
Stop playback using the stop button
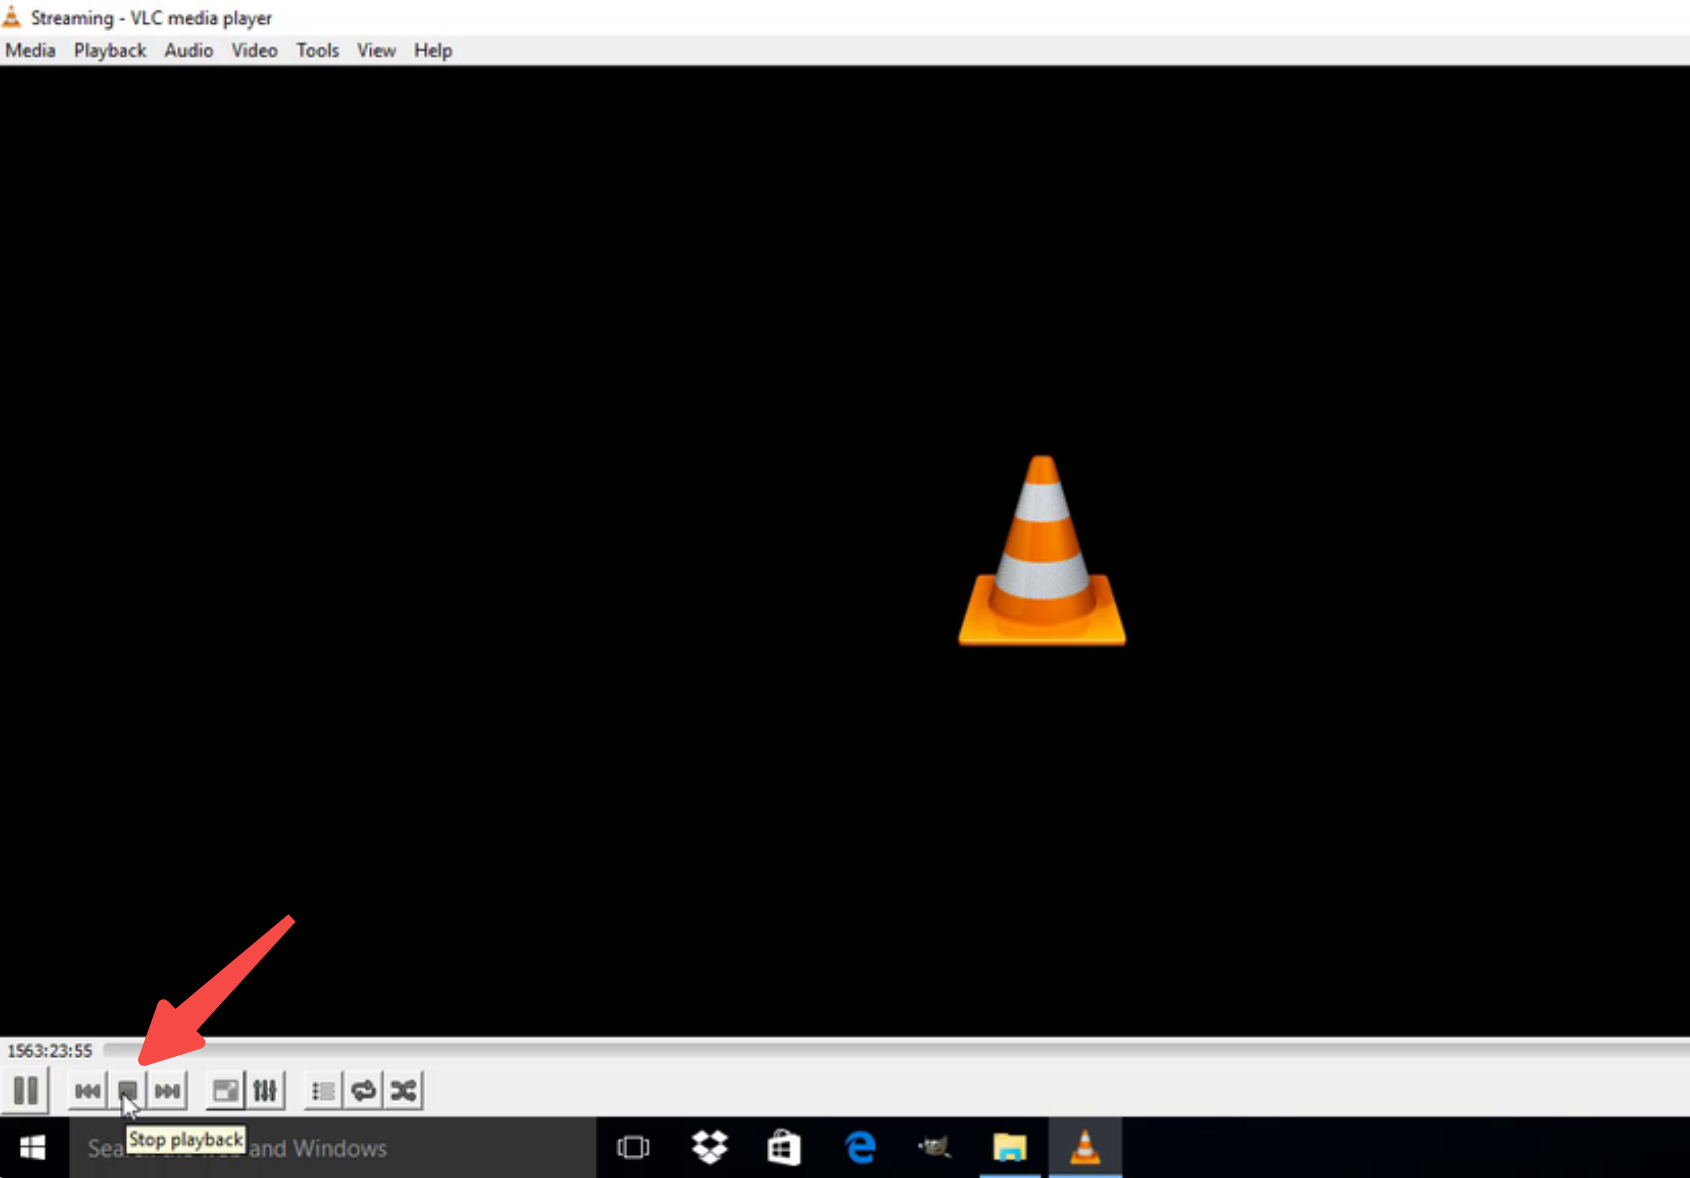tap(127, 1090)
